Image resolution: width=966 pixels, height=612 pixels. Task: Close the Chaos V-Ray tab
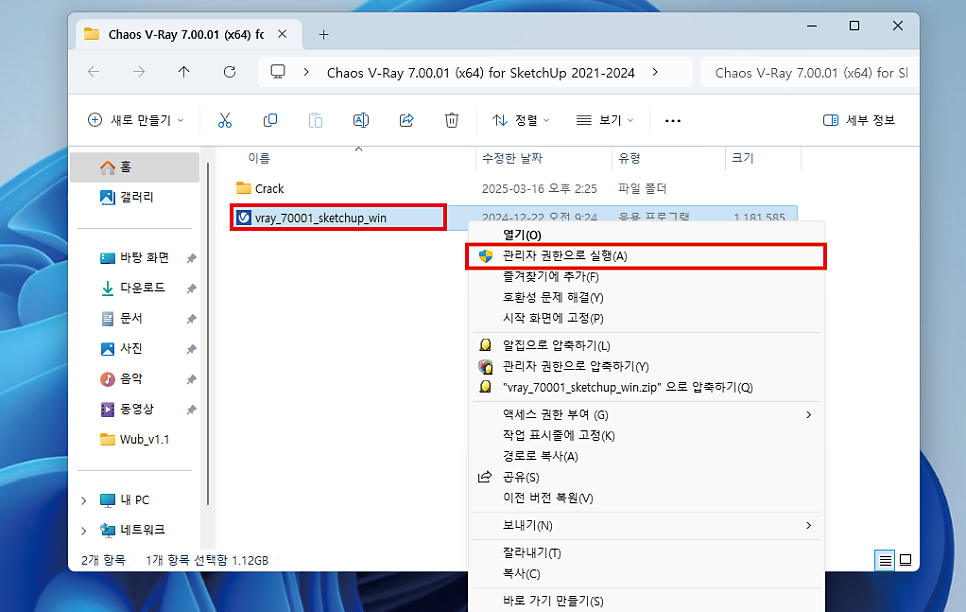(x=282, y=35)
